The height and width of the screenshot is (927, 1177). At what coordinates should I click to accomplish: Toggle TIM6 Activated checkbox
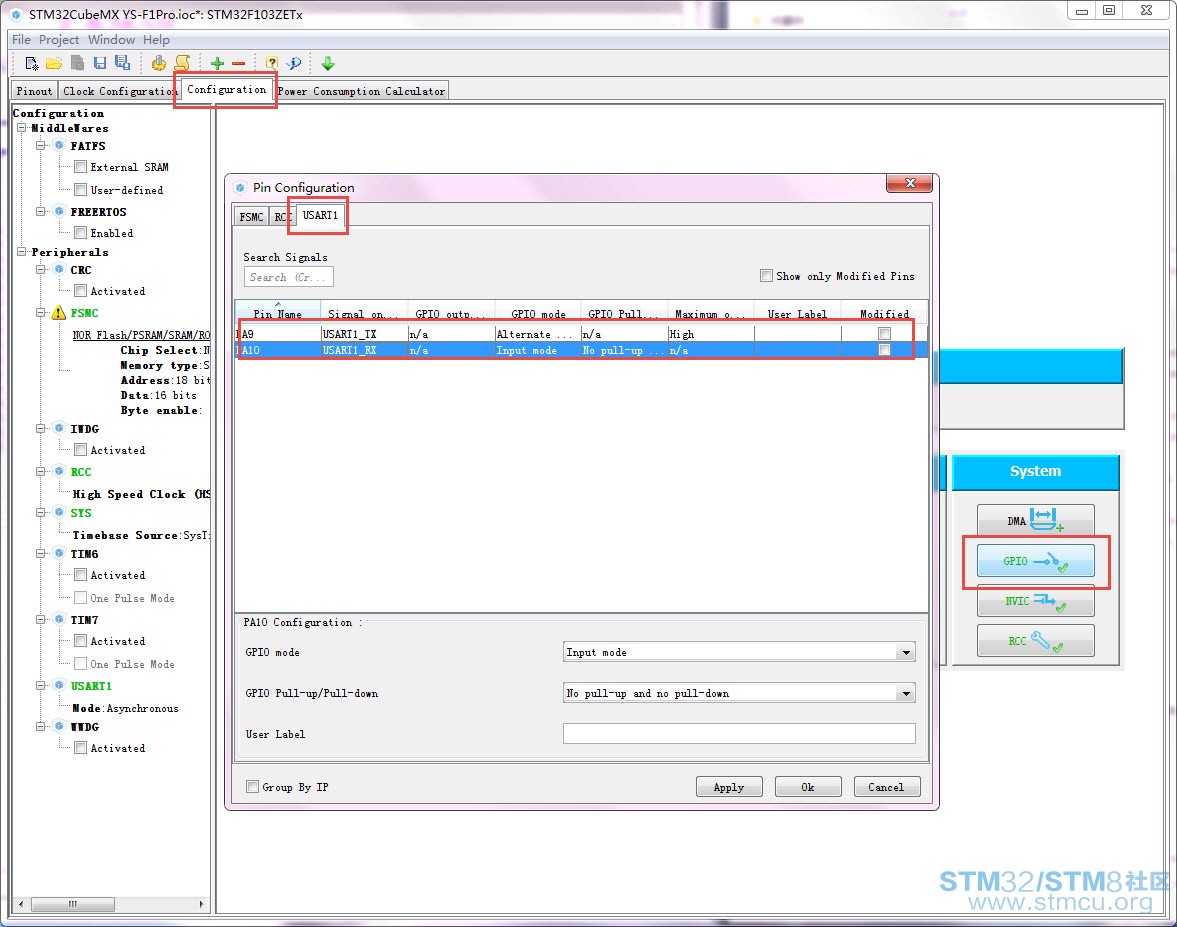coord(80,575)
